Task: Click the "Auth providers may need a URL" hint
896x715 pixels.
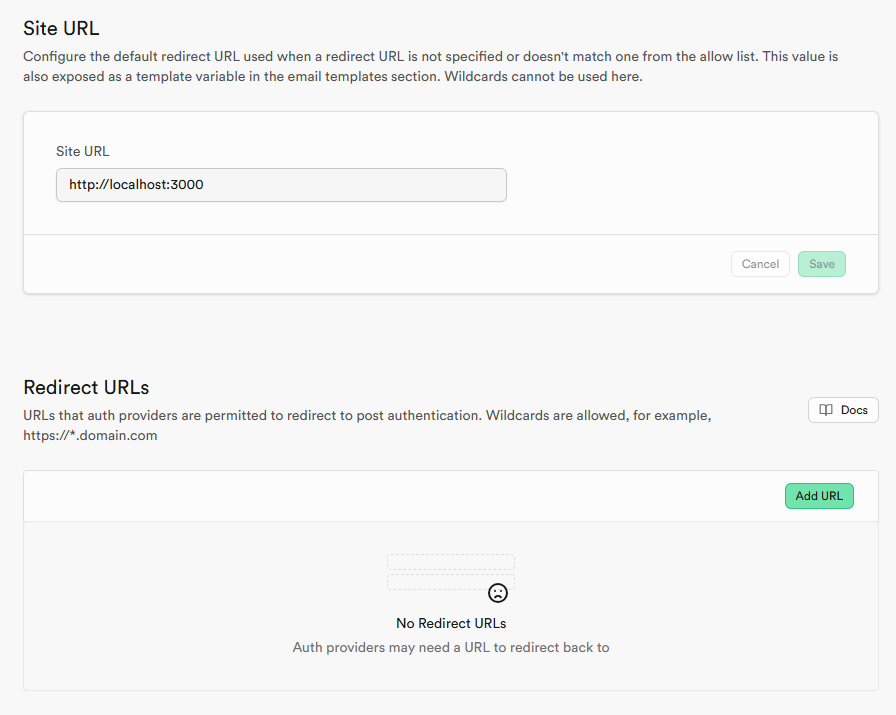Action: coord(451,647)
